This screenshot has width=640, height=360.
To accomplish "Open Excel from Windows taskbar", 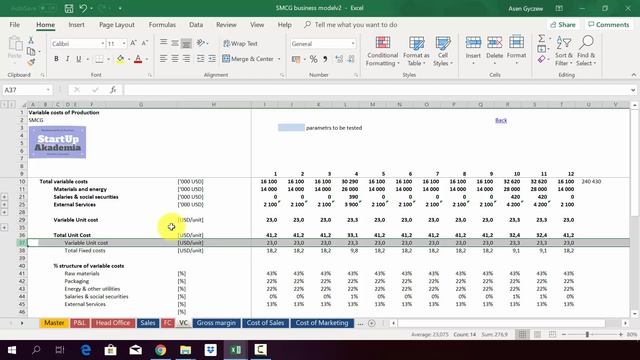I will 236,350.
